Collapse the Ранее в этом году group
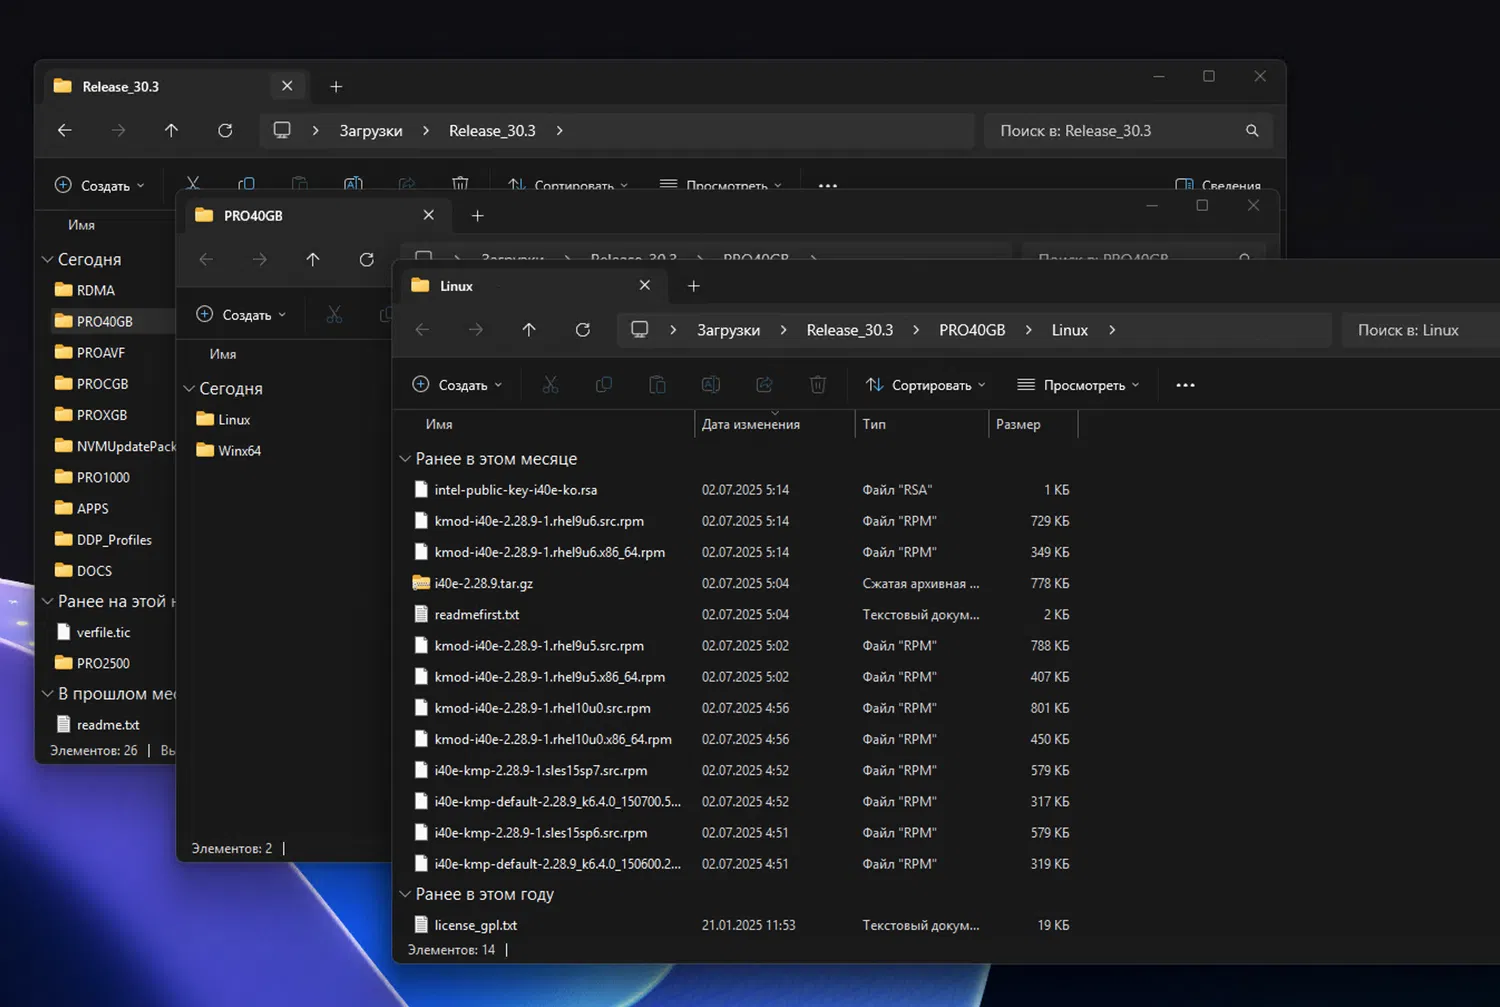Image resolution: width=1500 pixels, height=1007 pixels. (405, 894)
